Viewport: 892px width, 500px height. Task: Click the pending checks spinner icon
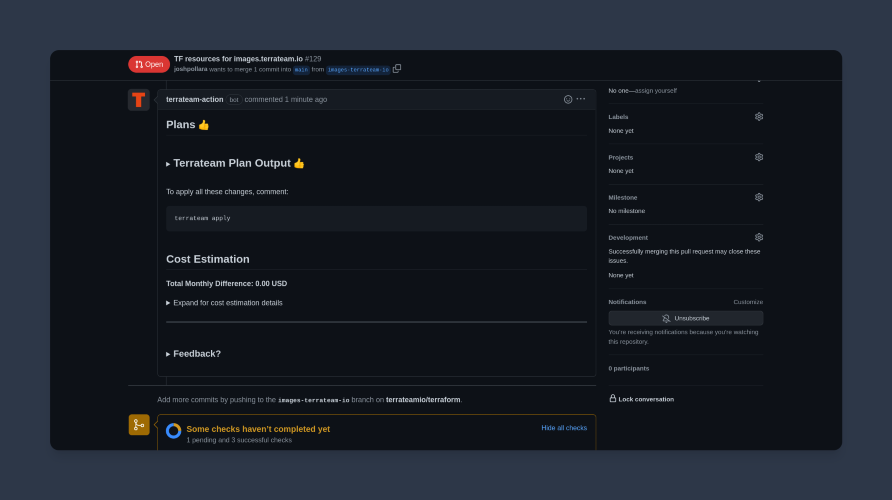tap(174, 431)
